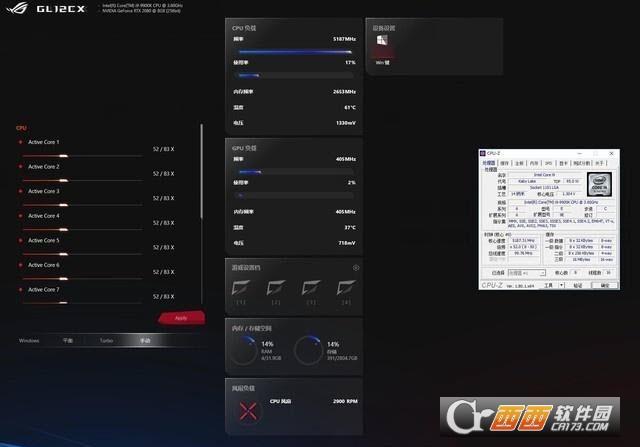
Task: Select the fourth game profile slot icon
Action: click(x=345, y=289)
